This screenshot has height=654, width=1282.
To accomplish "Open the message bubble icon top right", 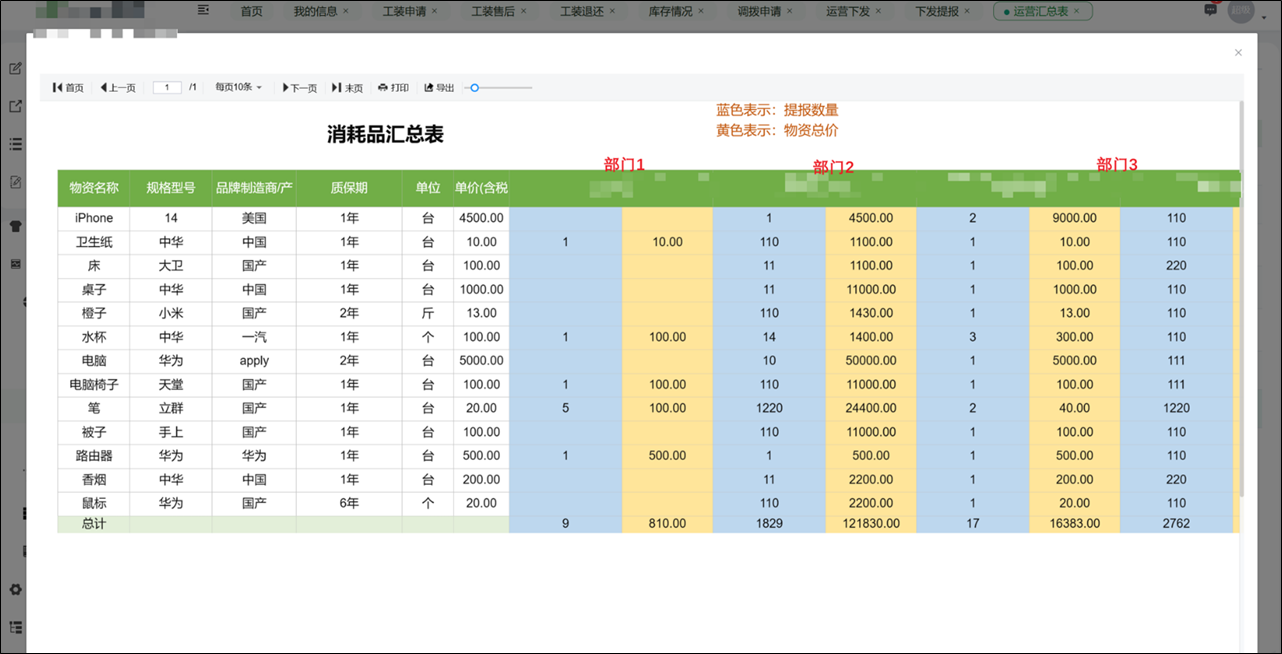I will pos(1210,10).
